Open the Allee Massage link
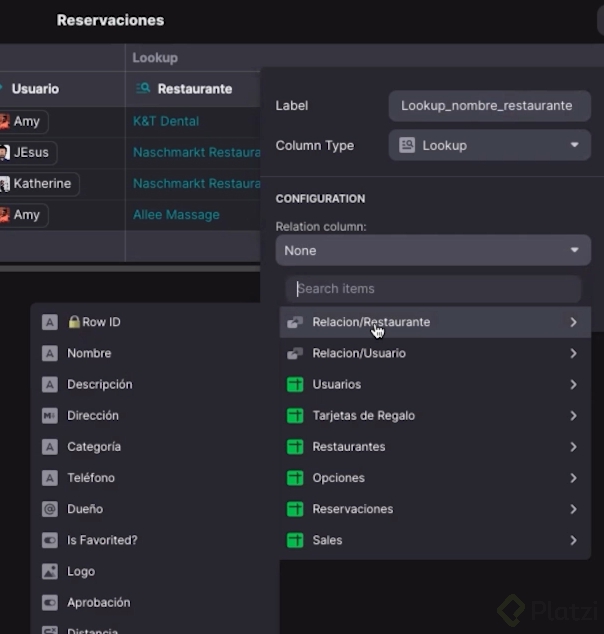Viewport: 604px width, 634px height. click(176, 215)
